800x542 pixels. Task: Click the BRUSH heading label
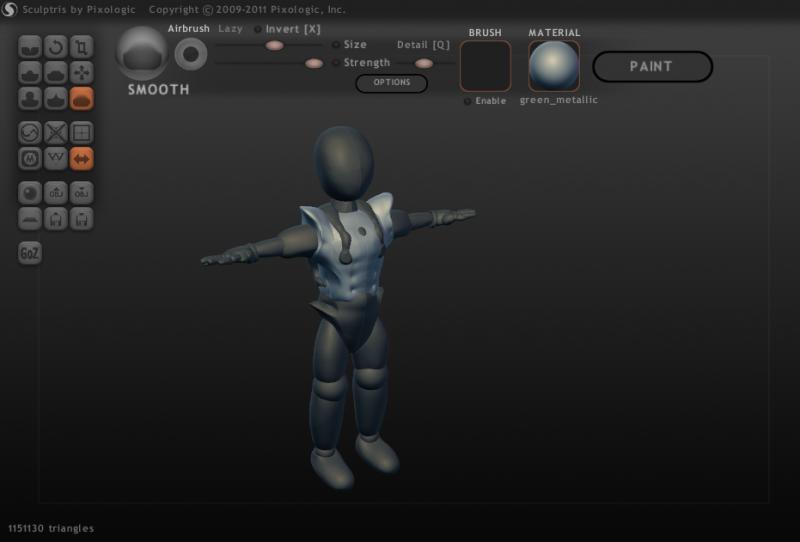(x=485, y=33)
